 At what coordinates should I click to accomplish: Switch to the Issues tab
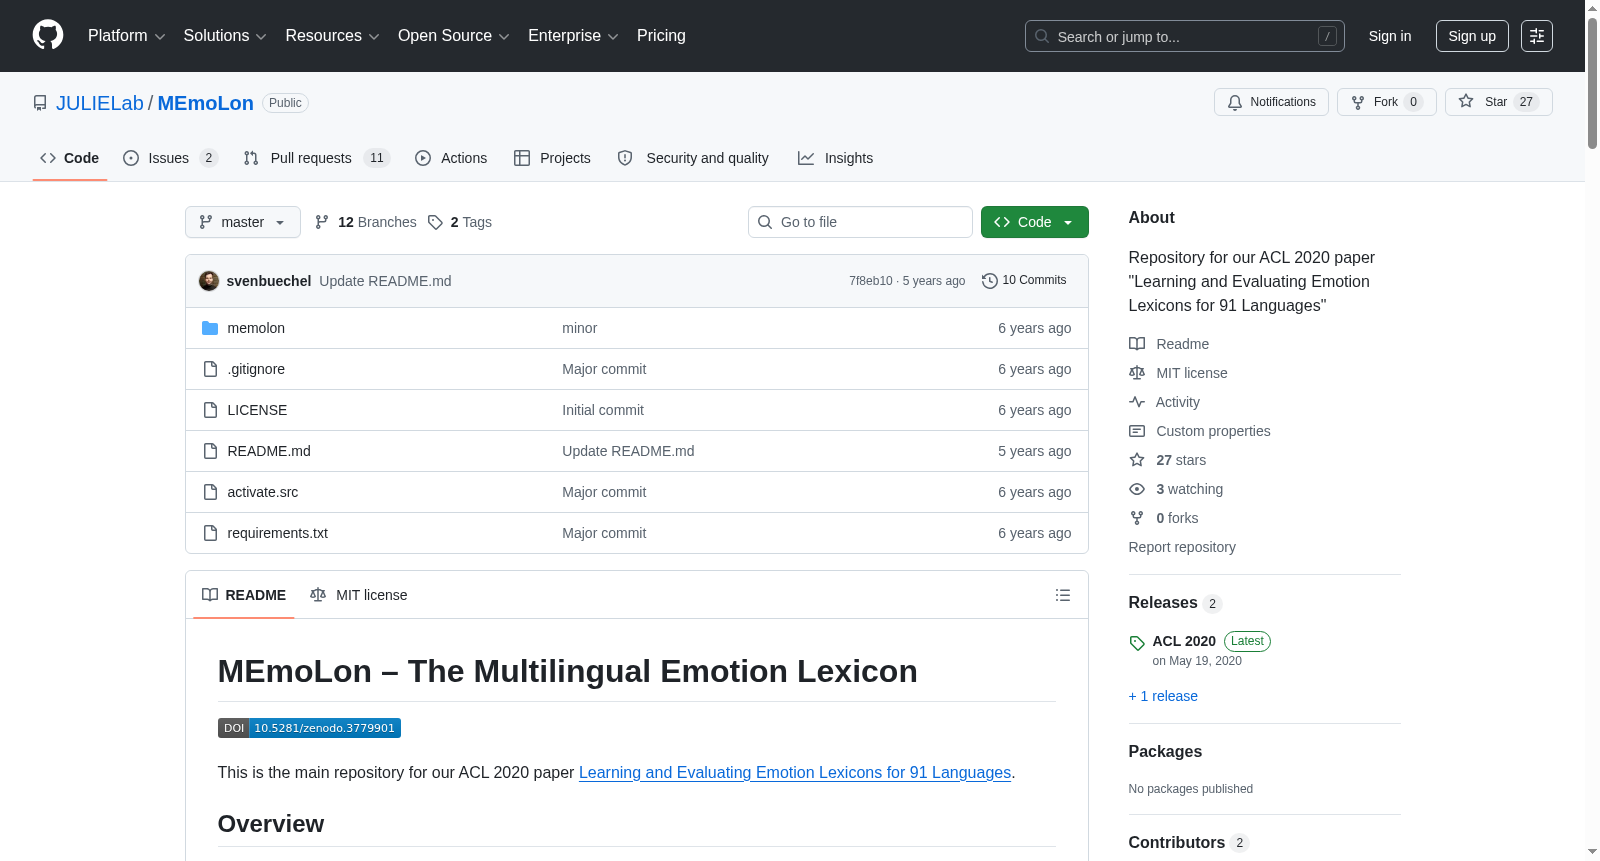[x=170, y=158]
